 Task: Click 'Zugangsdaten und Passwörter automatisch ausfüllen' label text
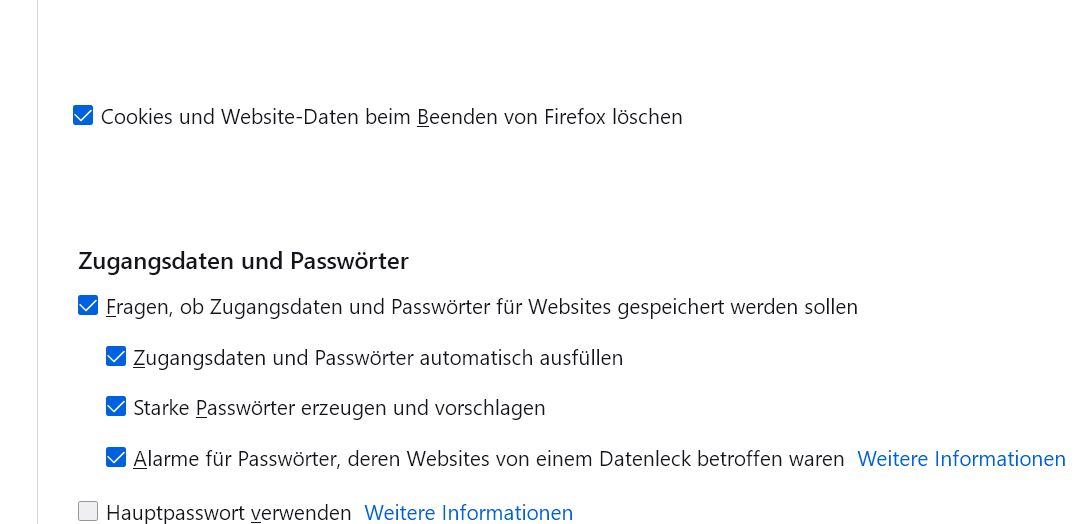(x=378, y=358)
